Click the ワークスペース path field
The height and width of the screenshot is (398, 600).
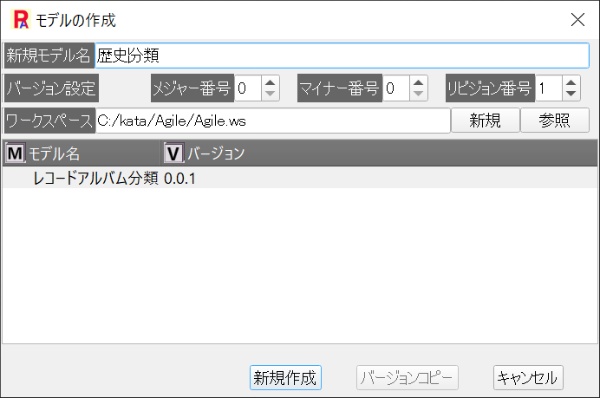273,121
